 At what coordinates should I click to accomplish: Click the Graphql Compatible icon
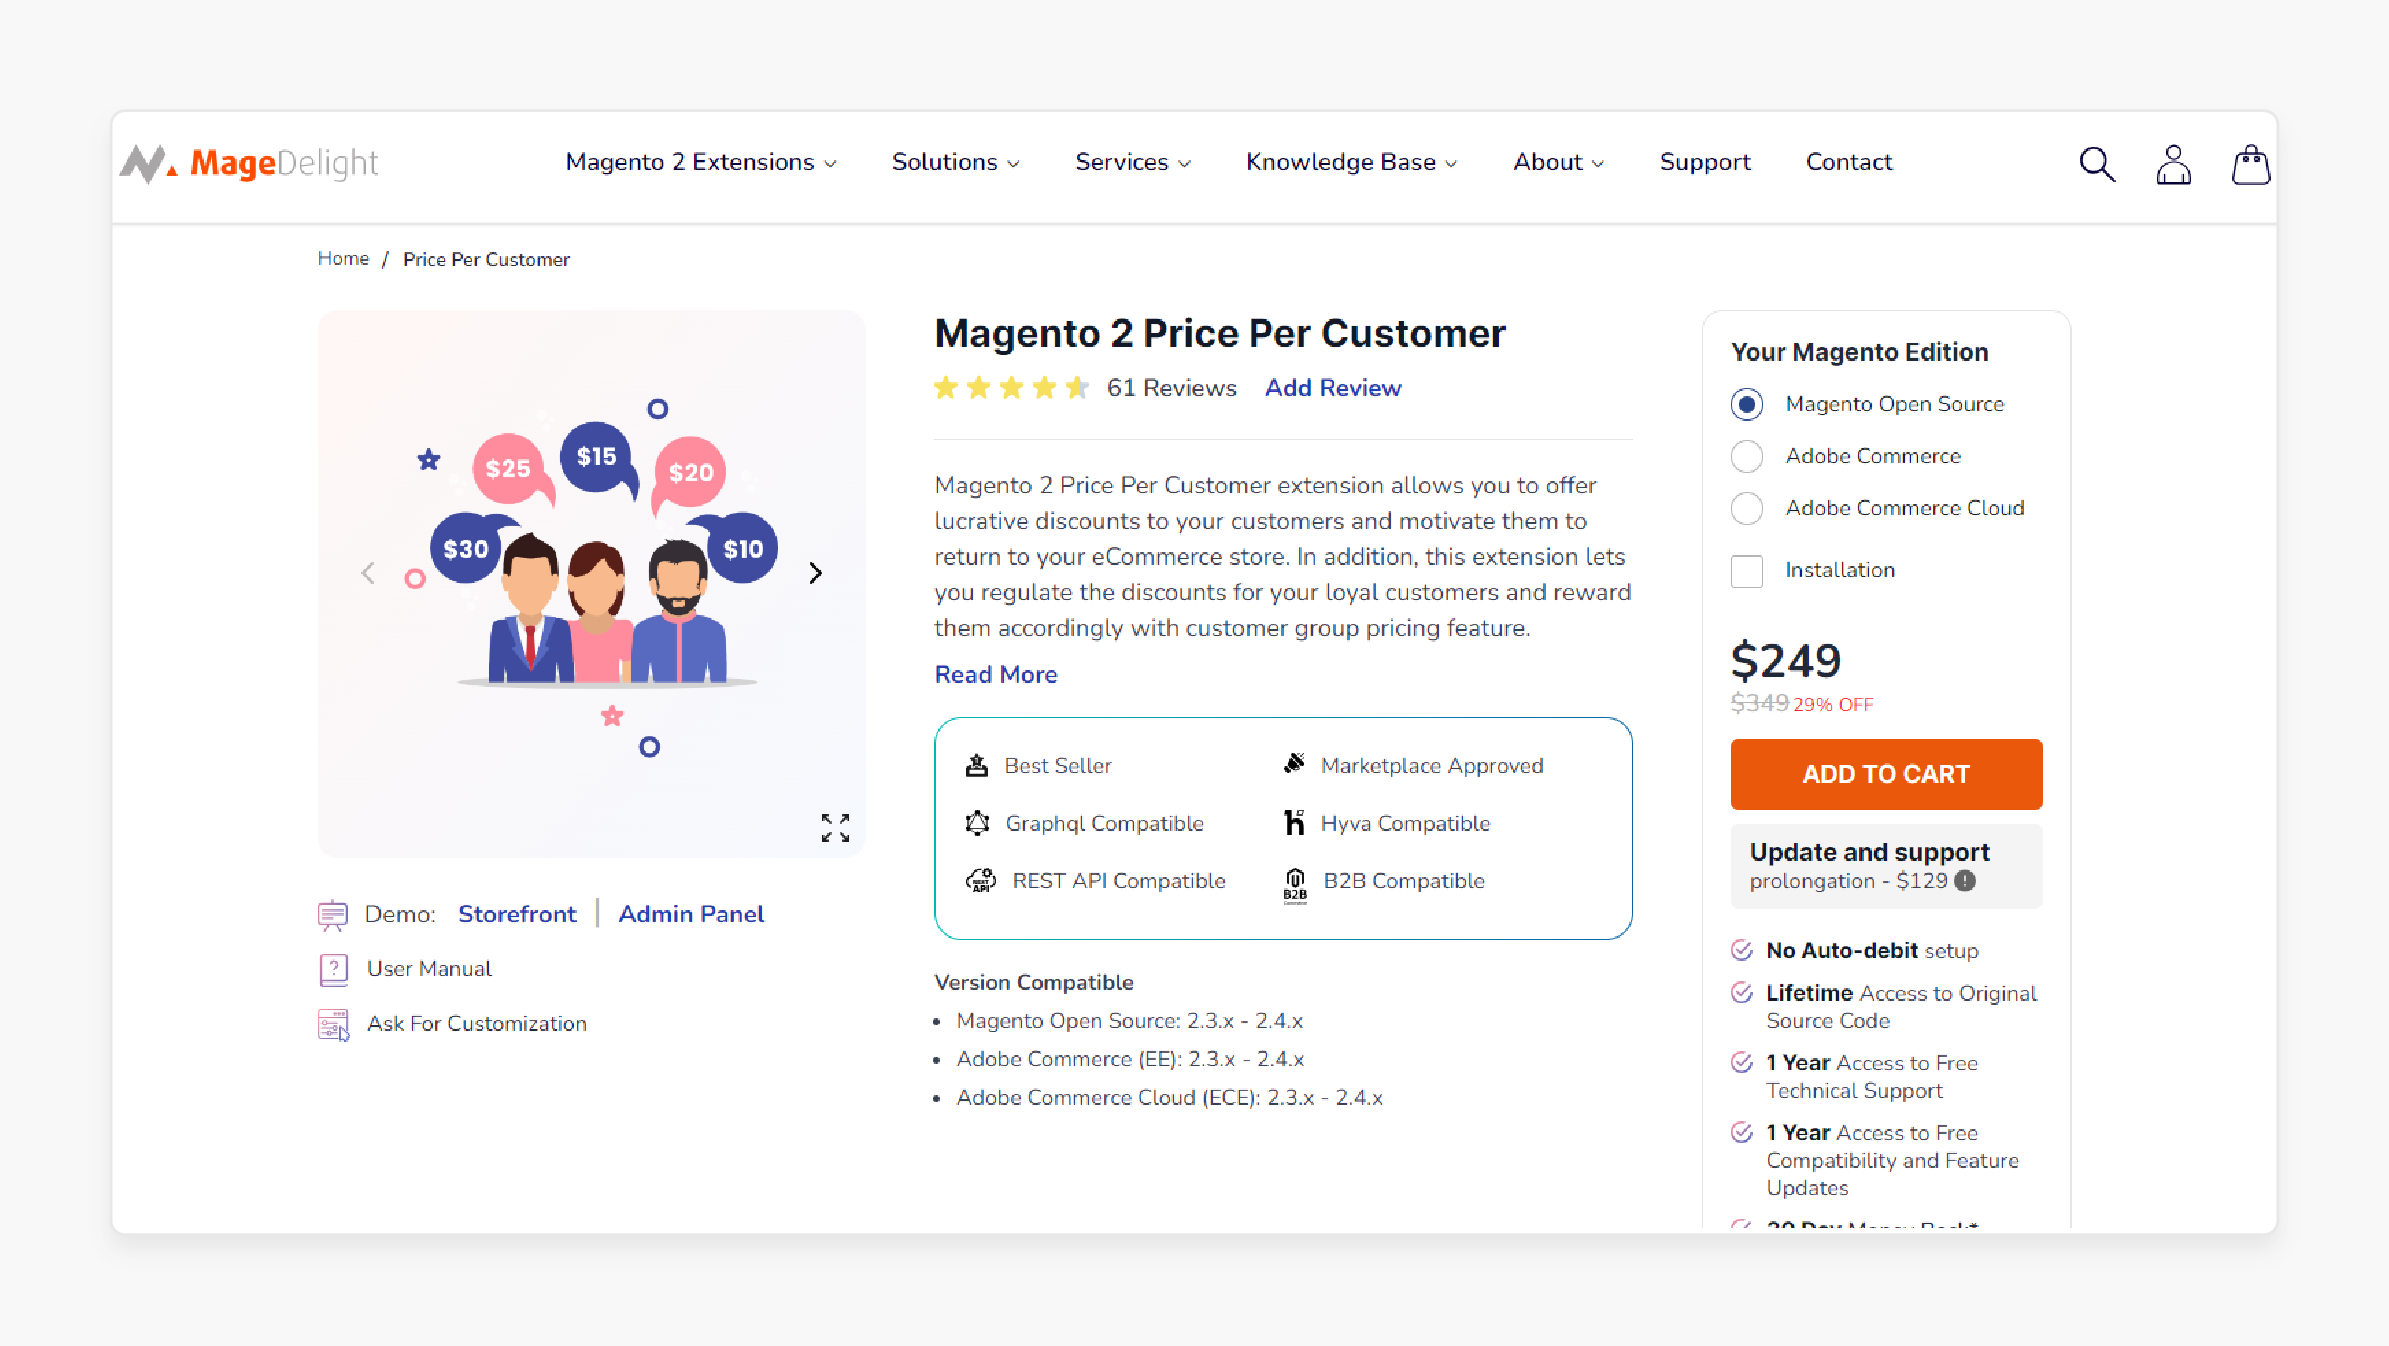point(977,824)
